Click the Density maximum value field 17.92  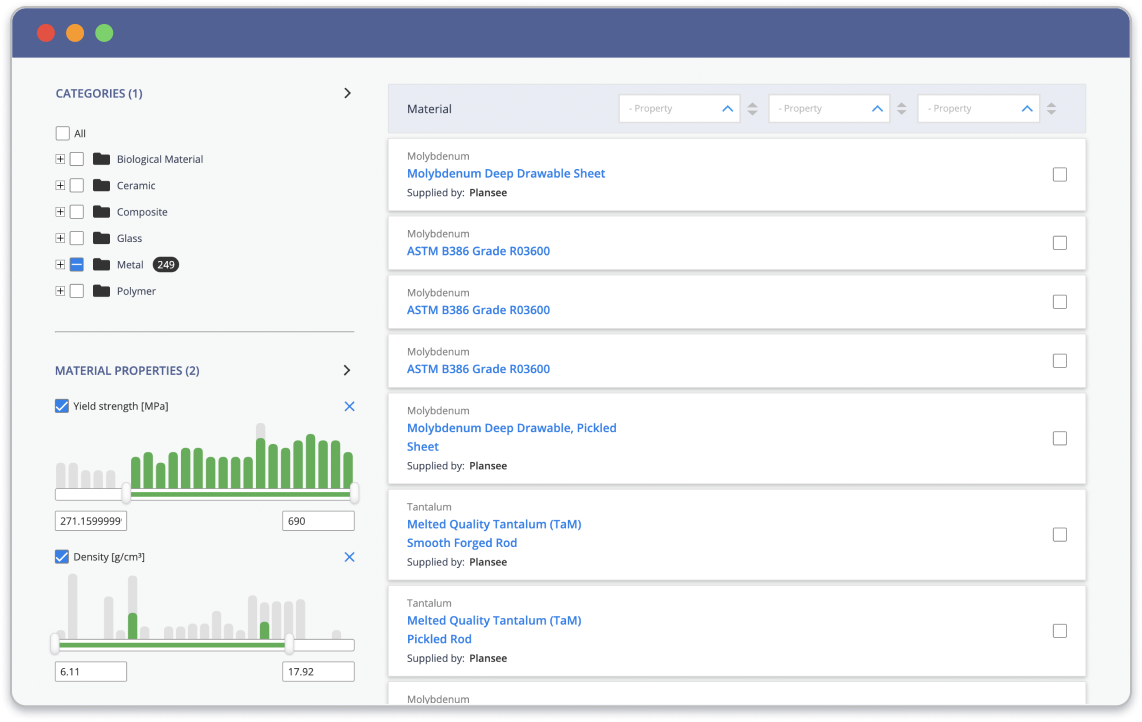(x=318, y=671)
